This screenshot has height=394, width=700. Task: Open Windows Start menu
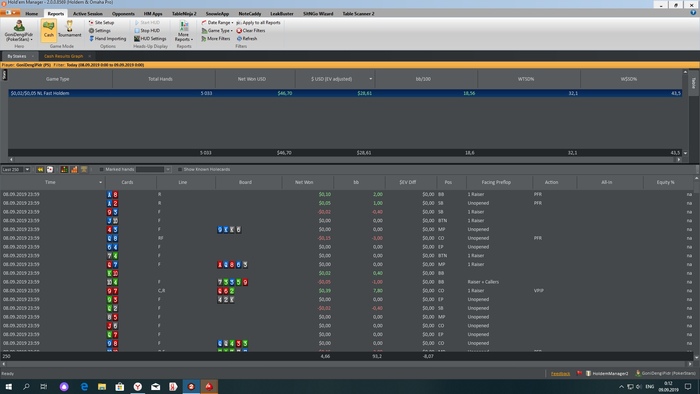click(8, 386)
